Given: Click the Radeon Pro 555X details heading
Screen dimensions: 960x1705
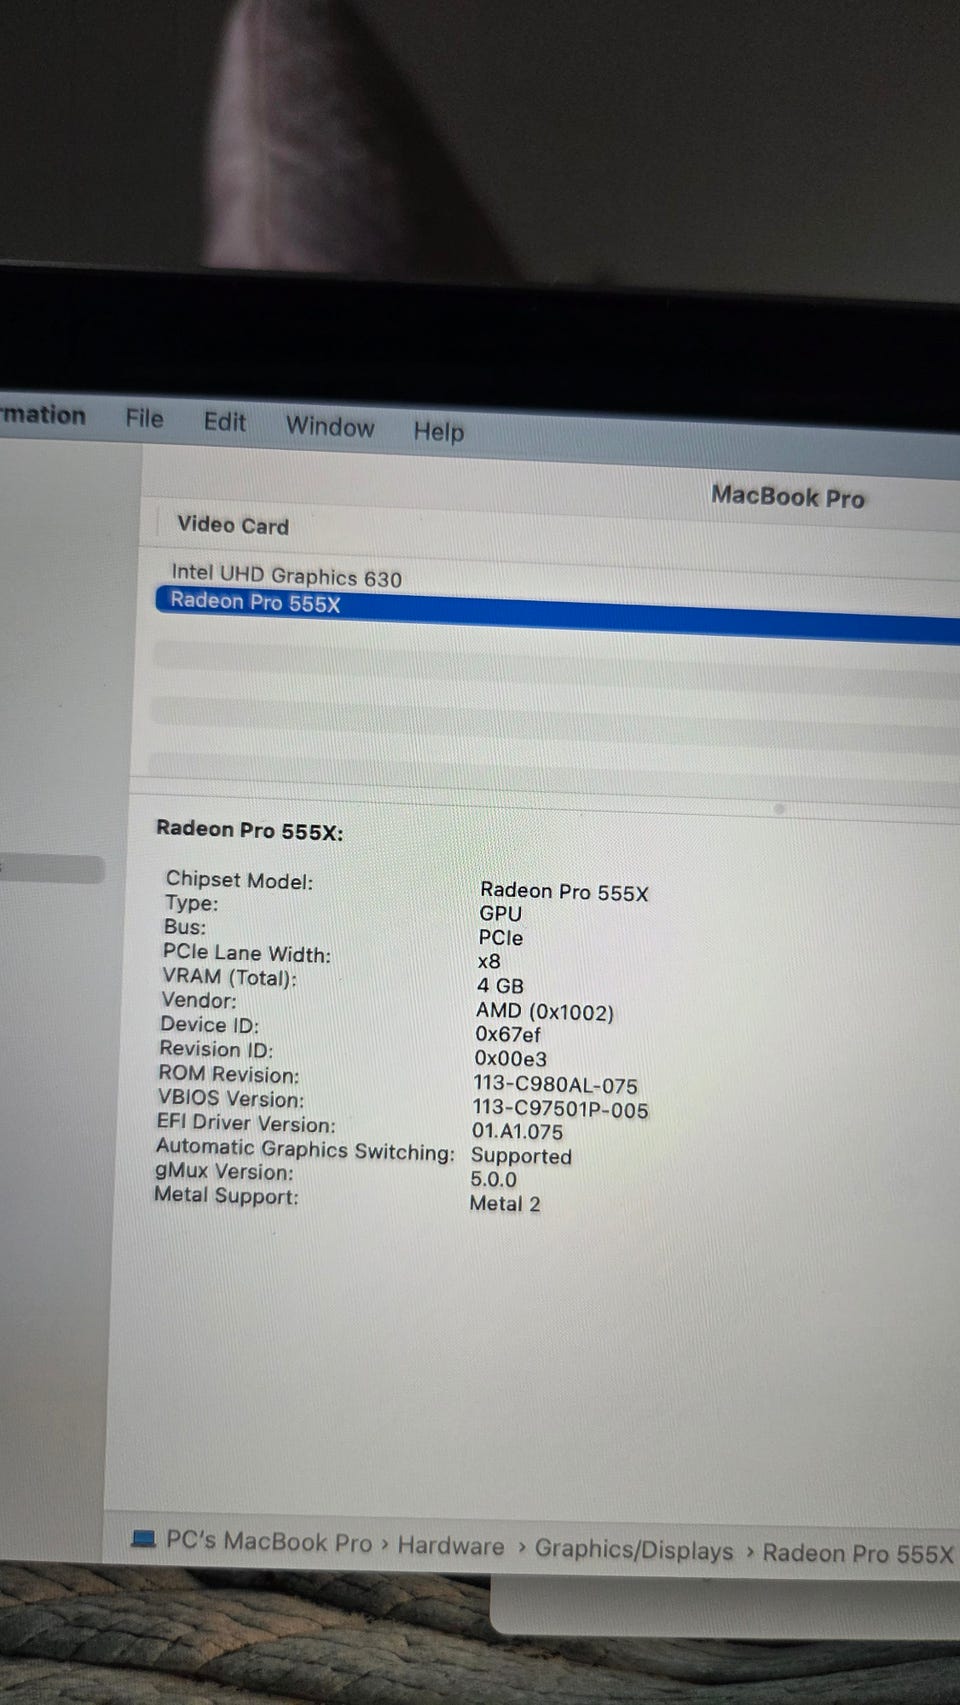Looking at the screenshot, I should (249, 830).
